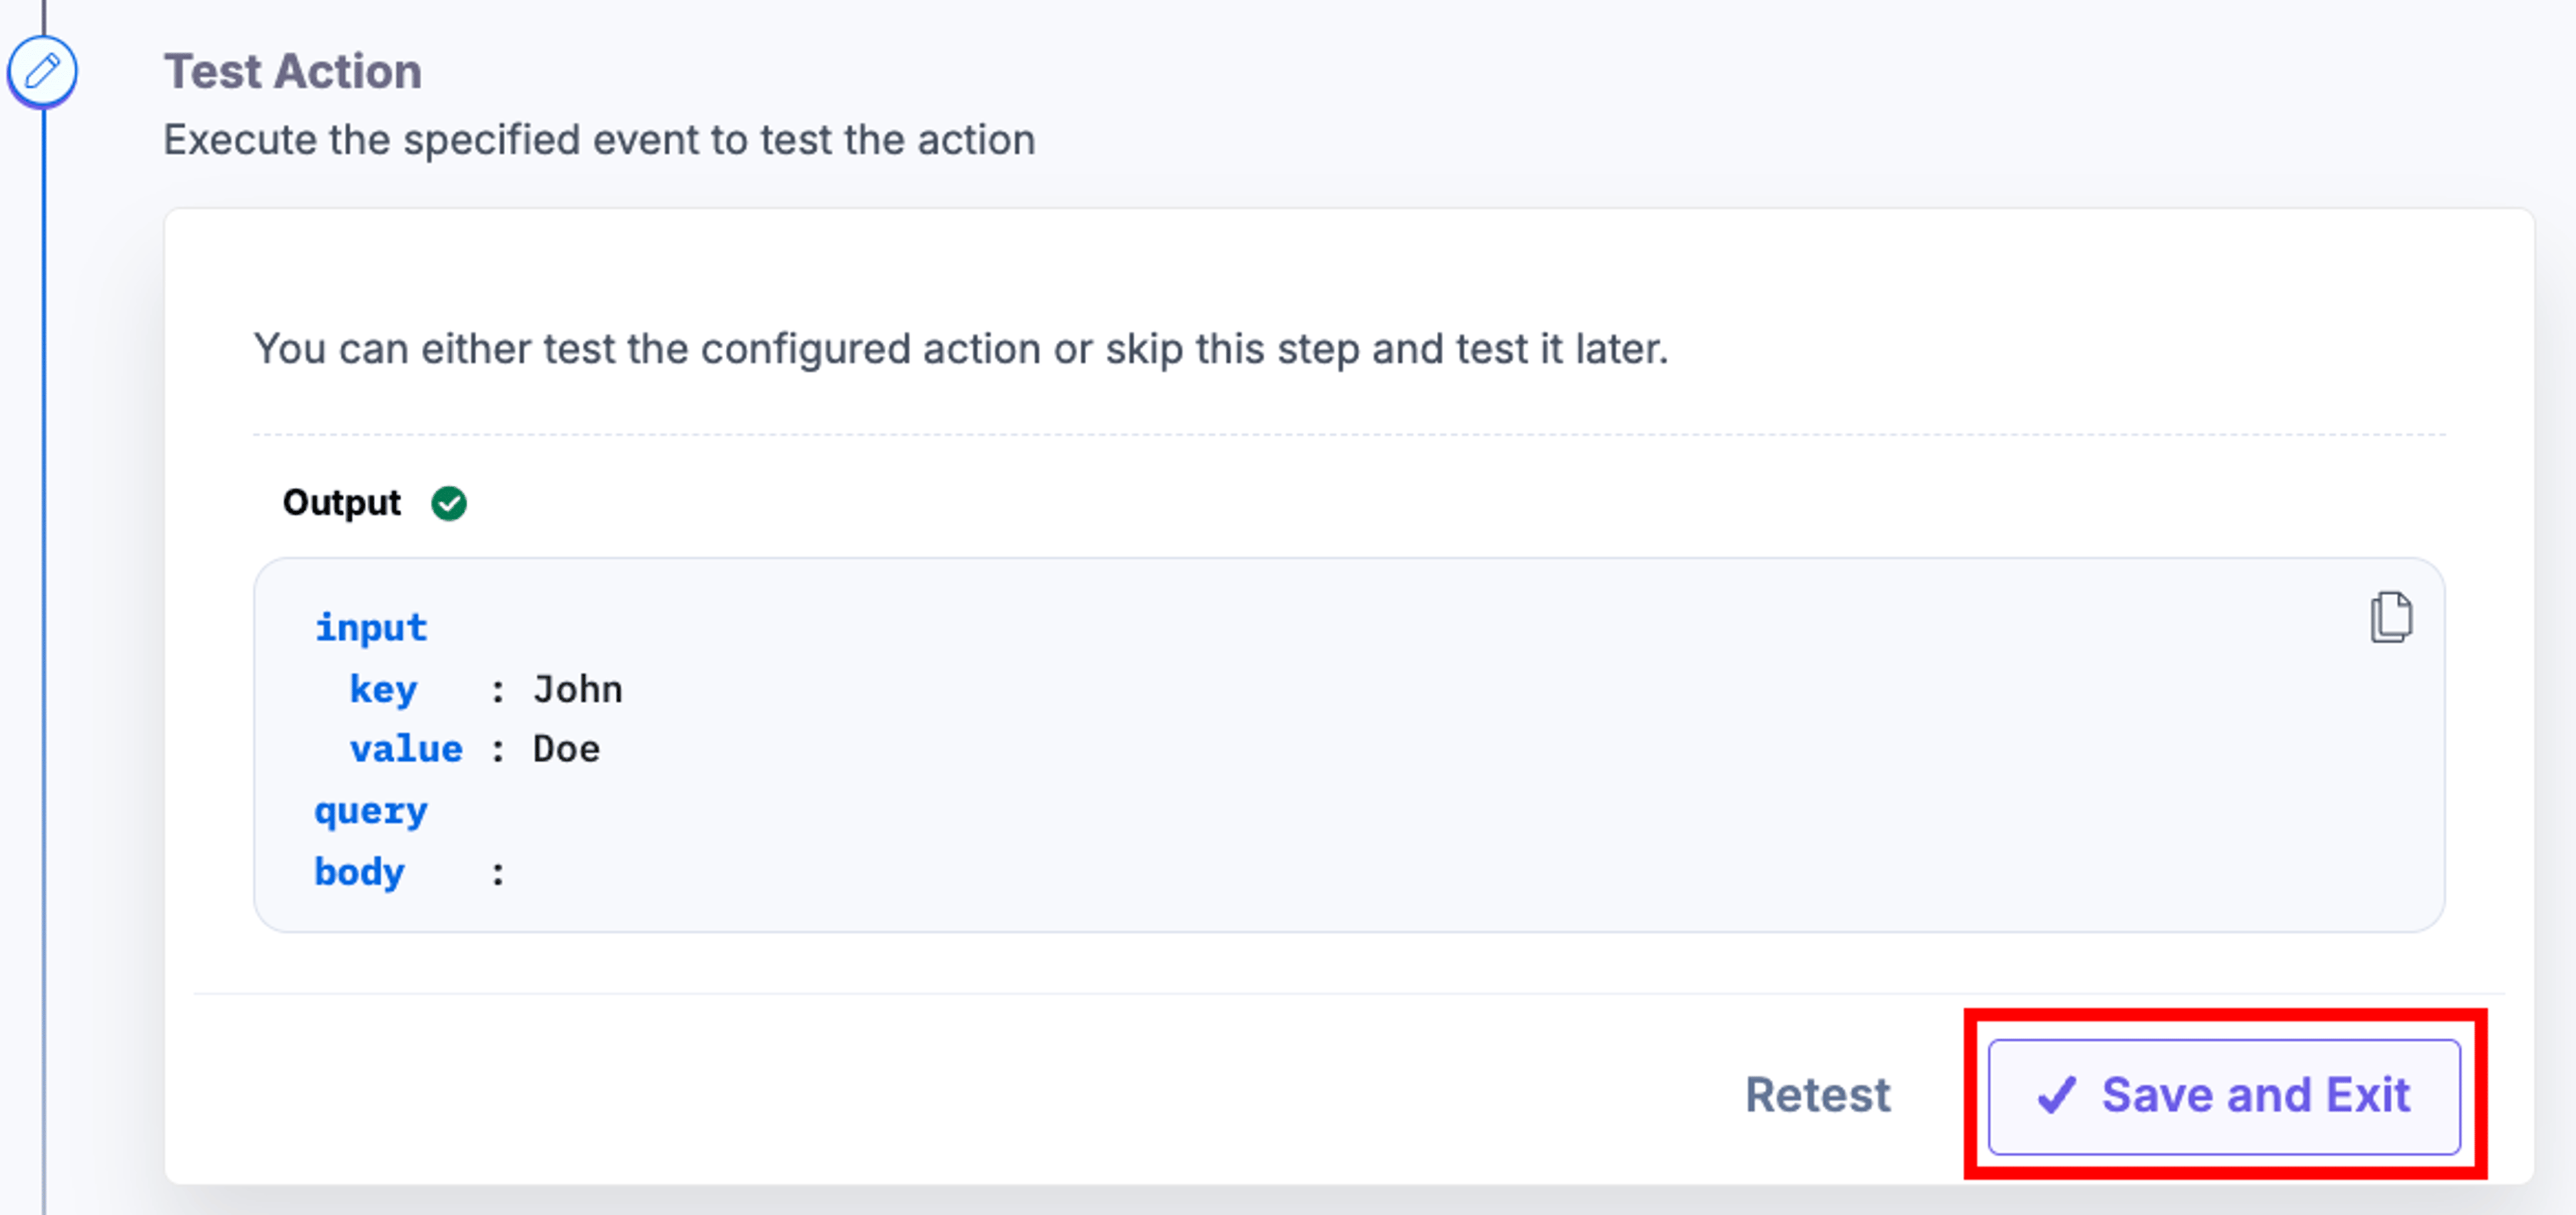The height and width of the screenshot is (1215, 2576).
Task: Select the 'query' key in output
Action: click(371, 811)
